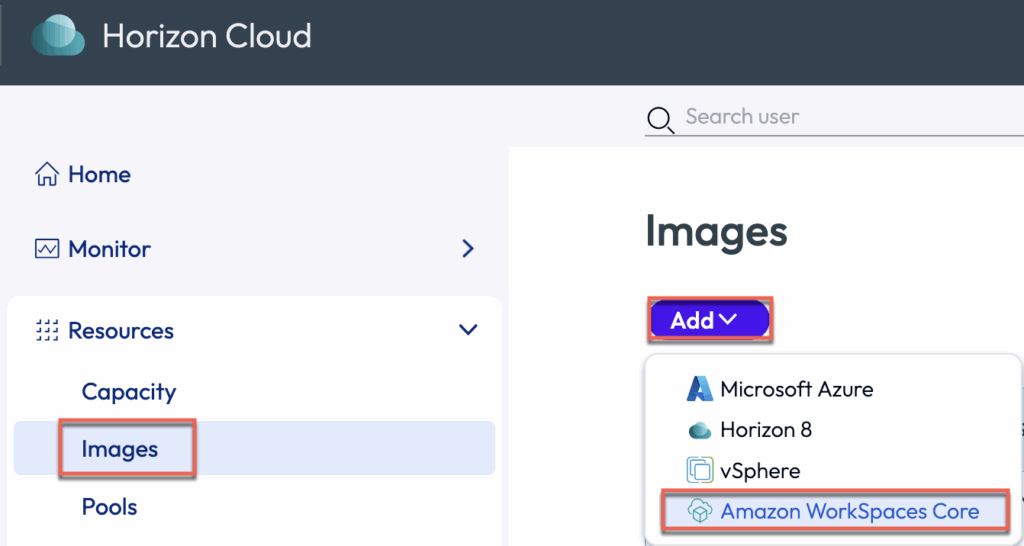Image resolution: width=1024 pixels, height=546 pixels.
Task: Focus the Search user field
Action: click(x=840, y=117)
